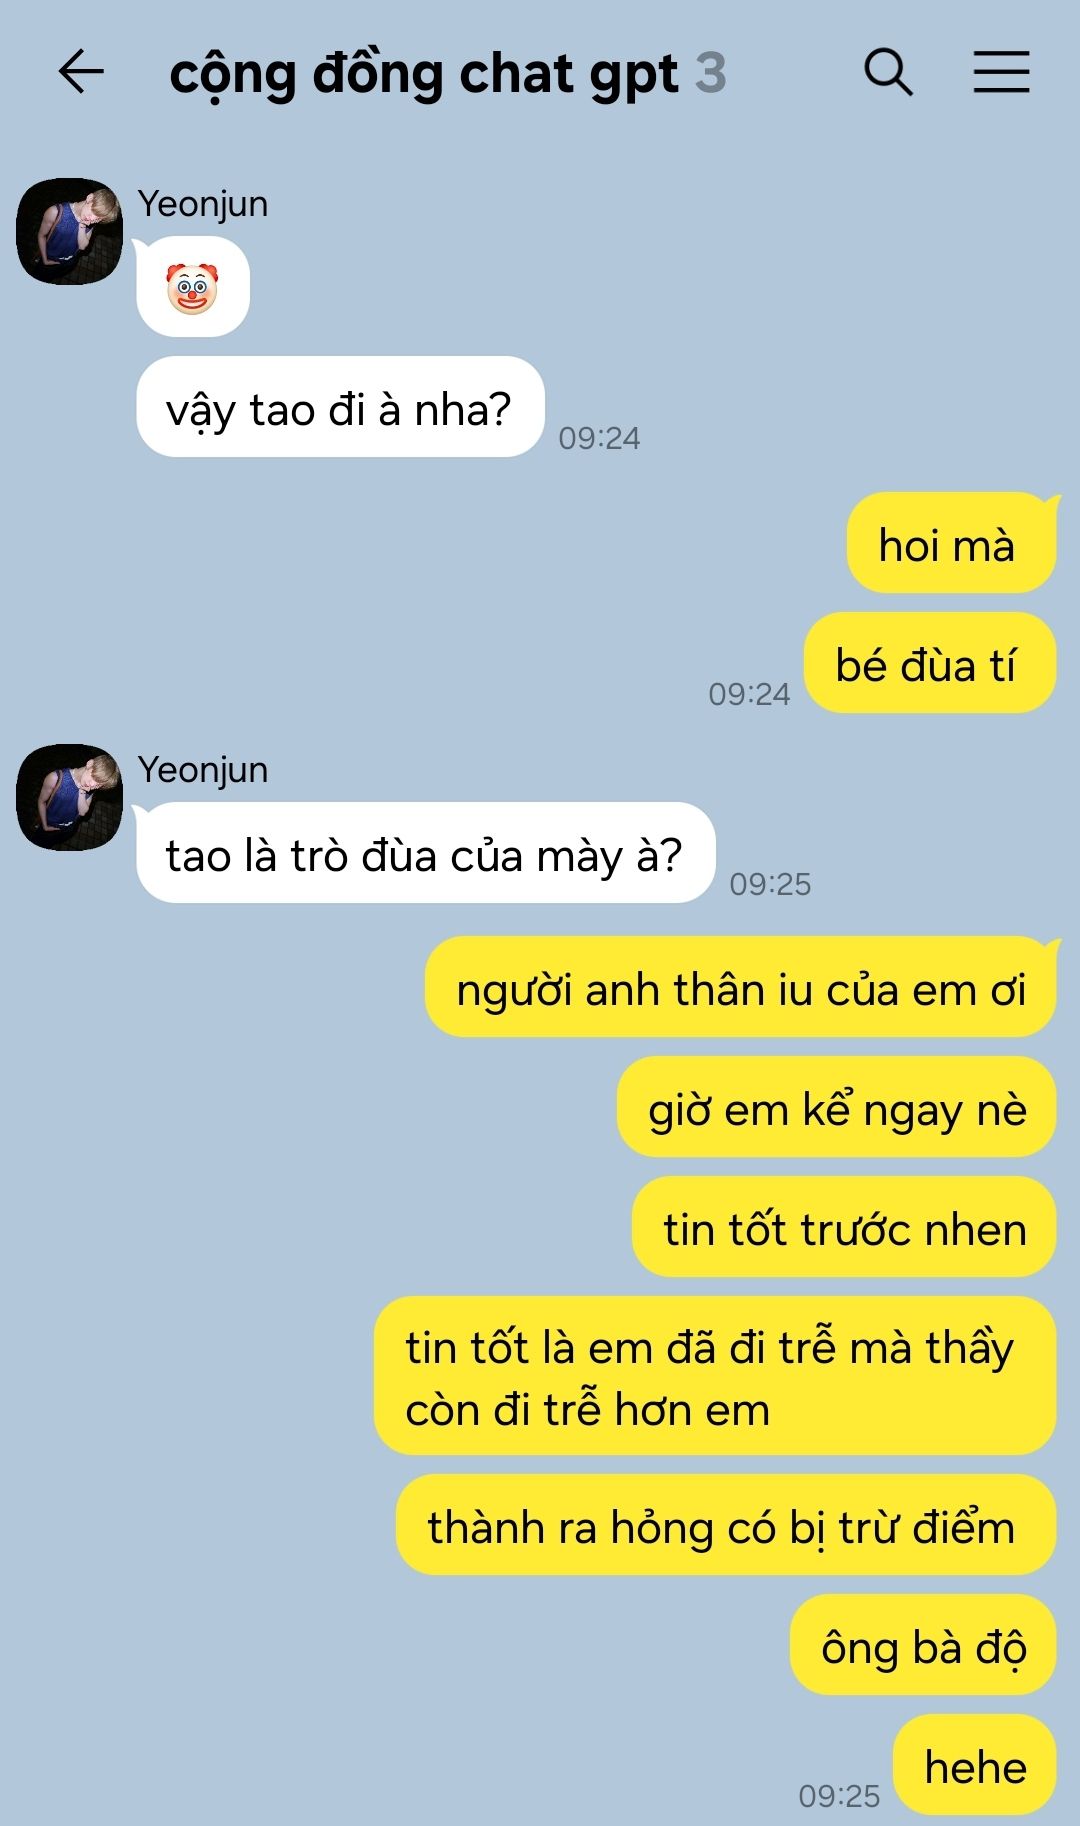Select the 'hoi mà' message bubble
The image size is (1080, 1826).
(x=951, y=543)
